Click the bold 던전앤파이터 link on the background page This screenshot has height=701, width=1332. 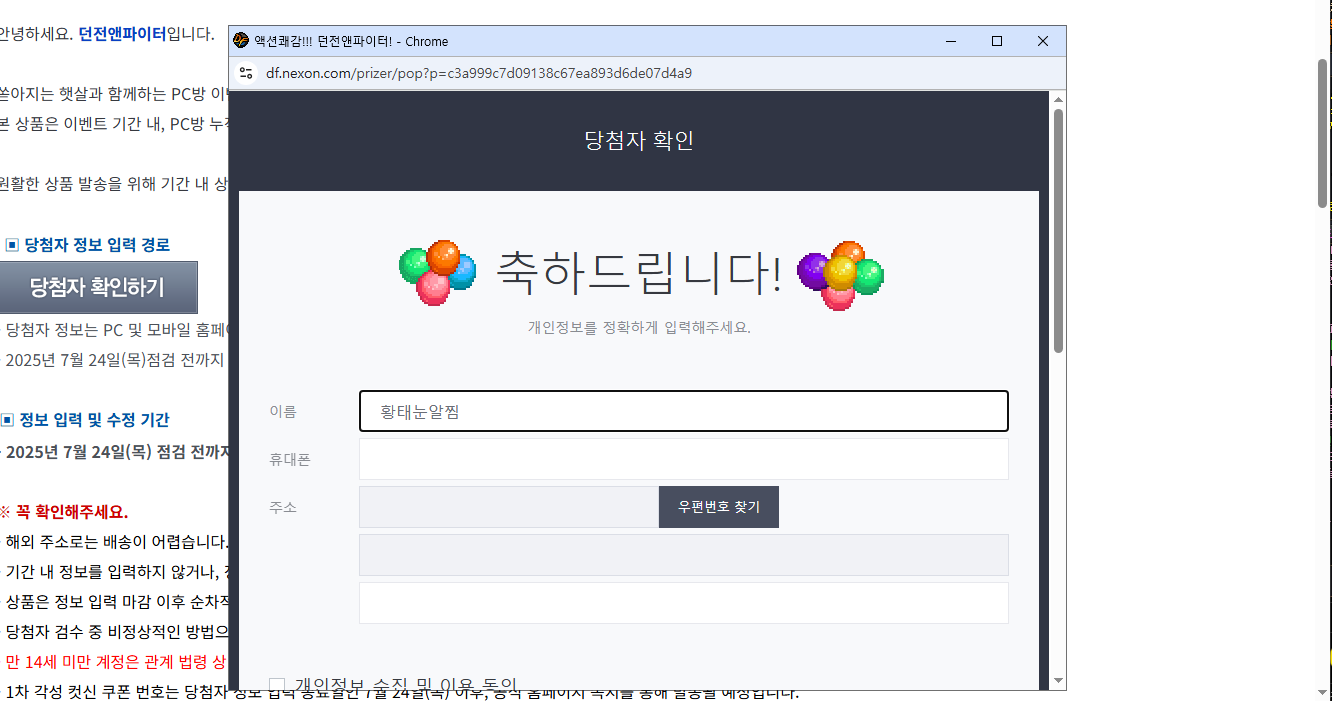point(122,34)
